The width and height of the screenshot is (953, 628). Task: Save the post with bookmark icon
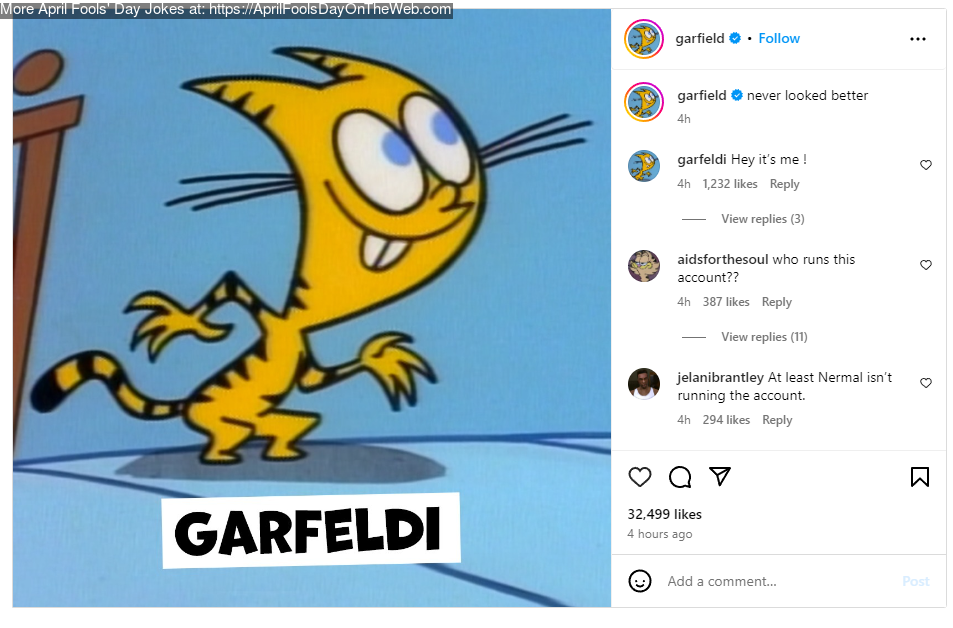[920, 477]
